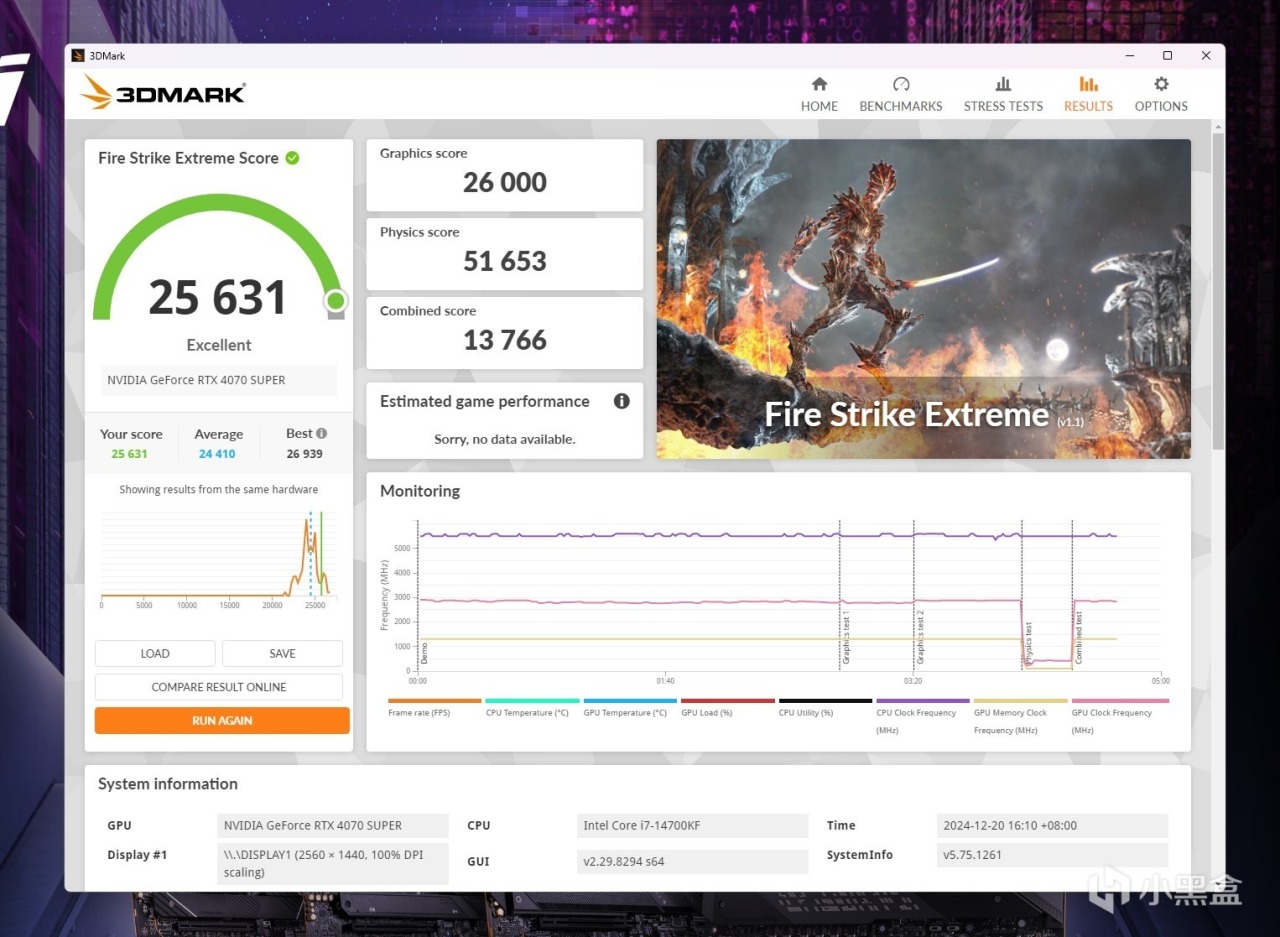Click the green verified checkmark beside the score title
The height and width of the screenshot is (937, 1280).
coord(292,158)
